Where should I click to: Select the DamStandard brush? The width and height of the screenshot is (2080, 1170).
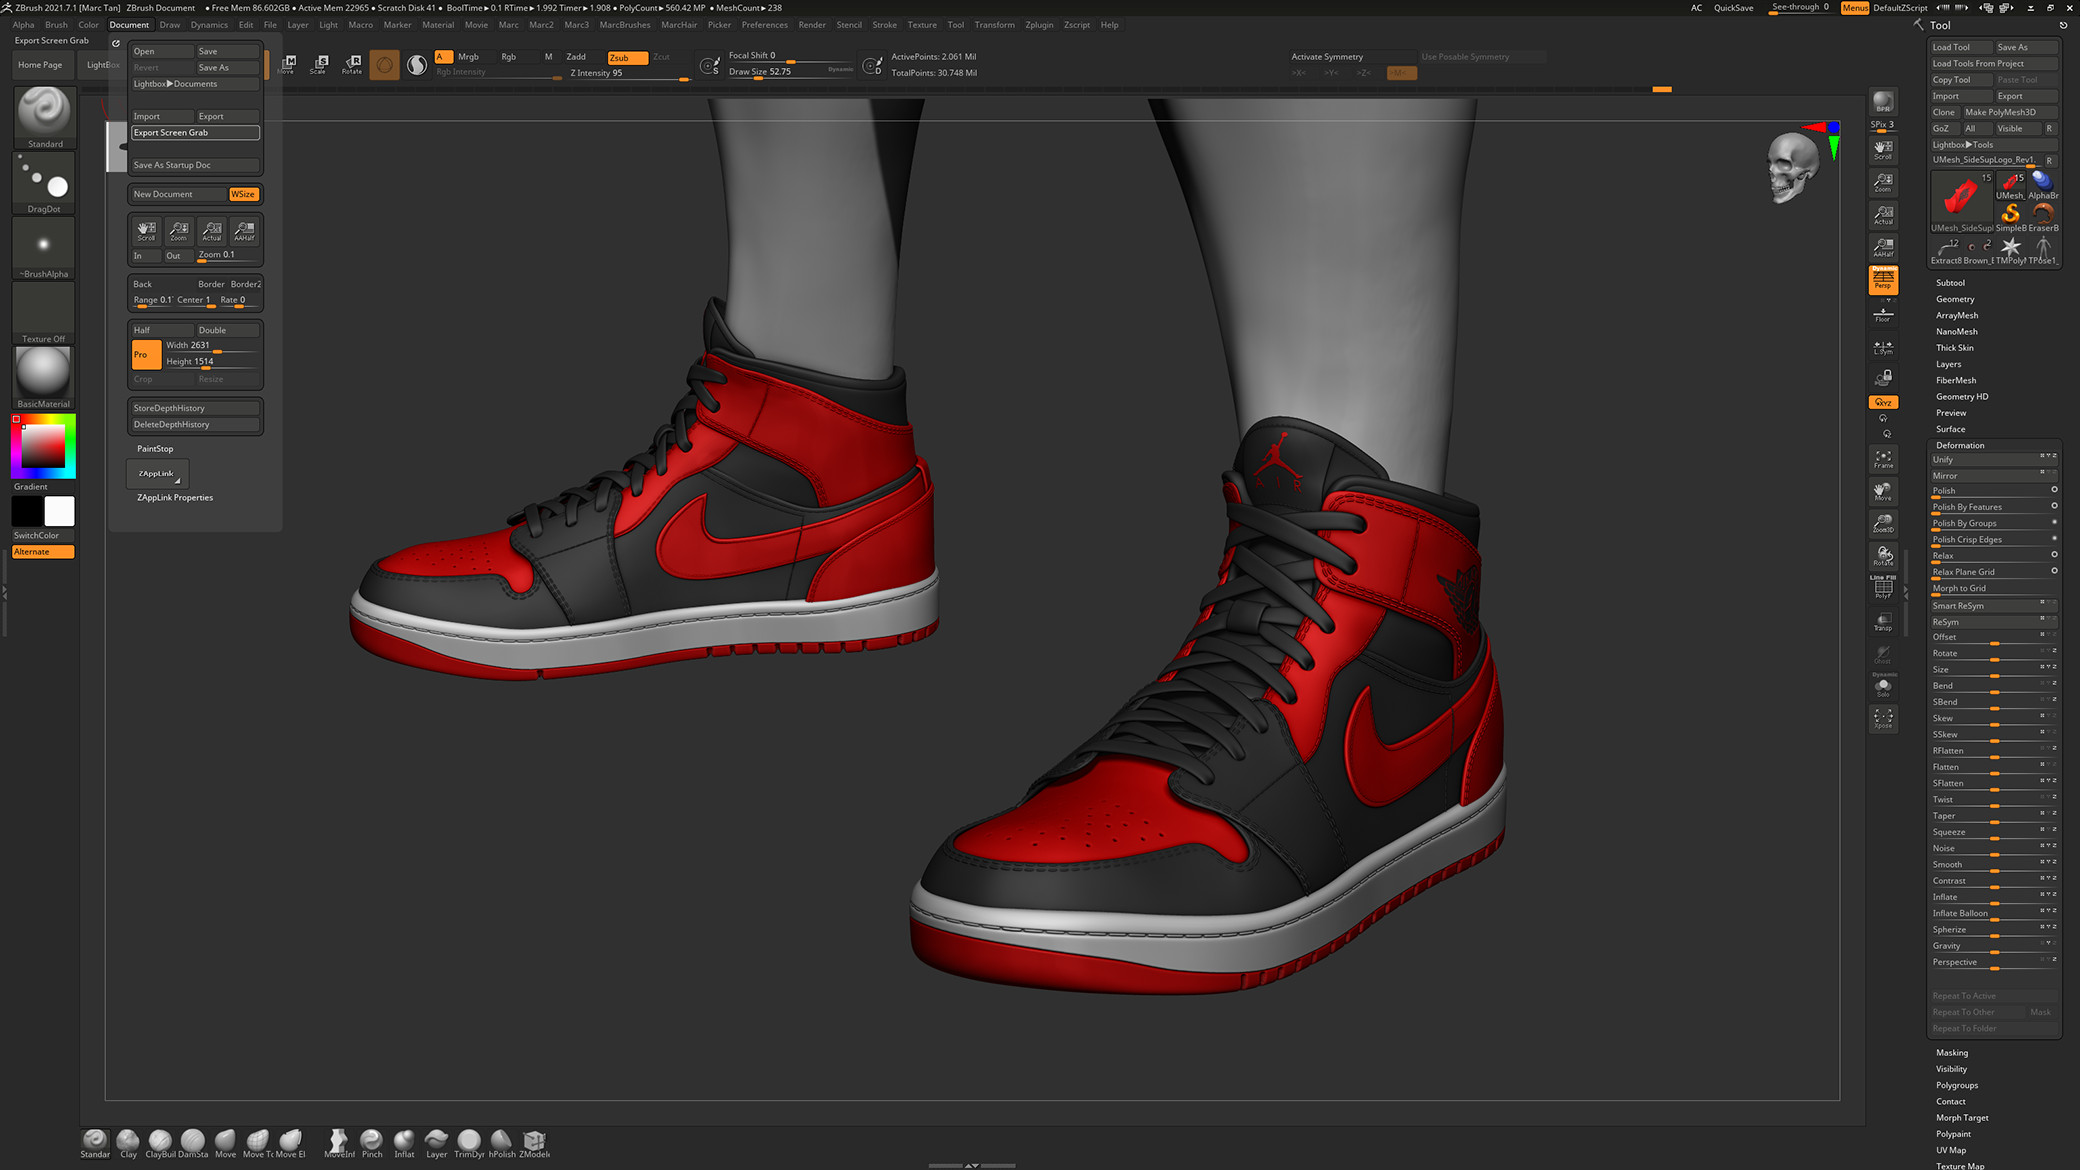click(x=193, y=1143)
